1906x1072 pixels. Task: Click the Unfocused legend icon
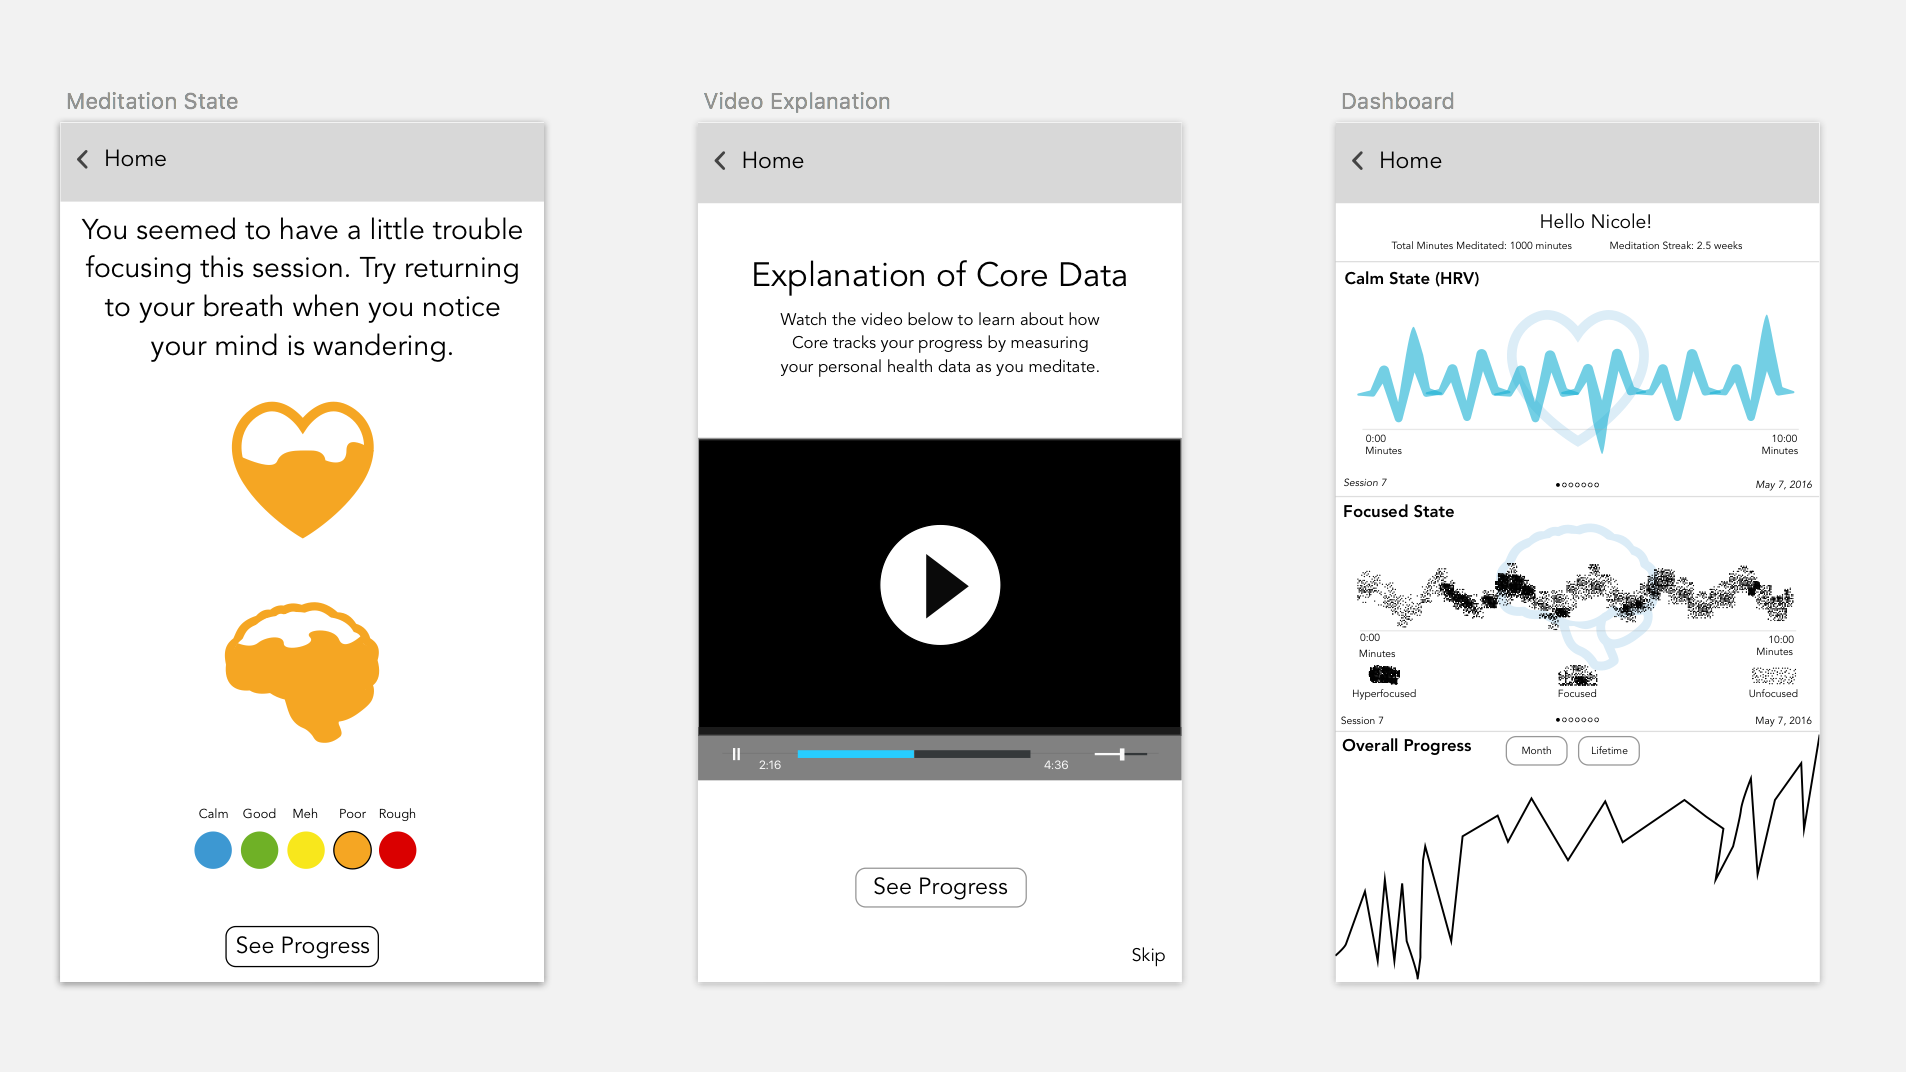coord(1773,676)
